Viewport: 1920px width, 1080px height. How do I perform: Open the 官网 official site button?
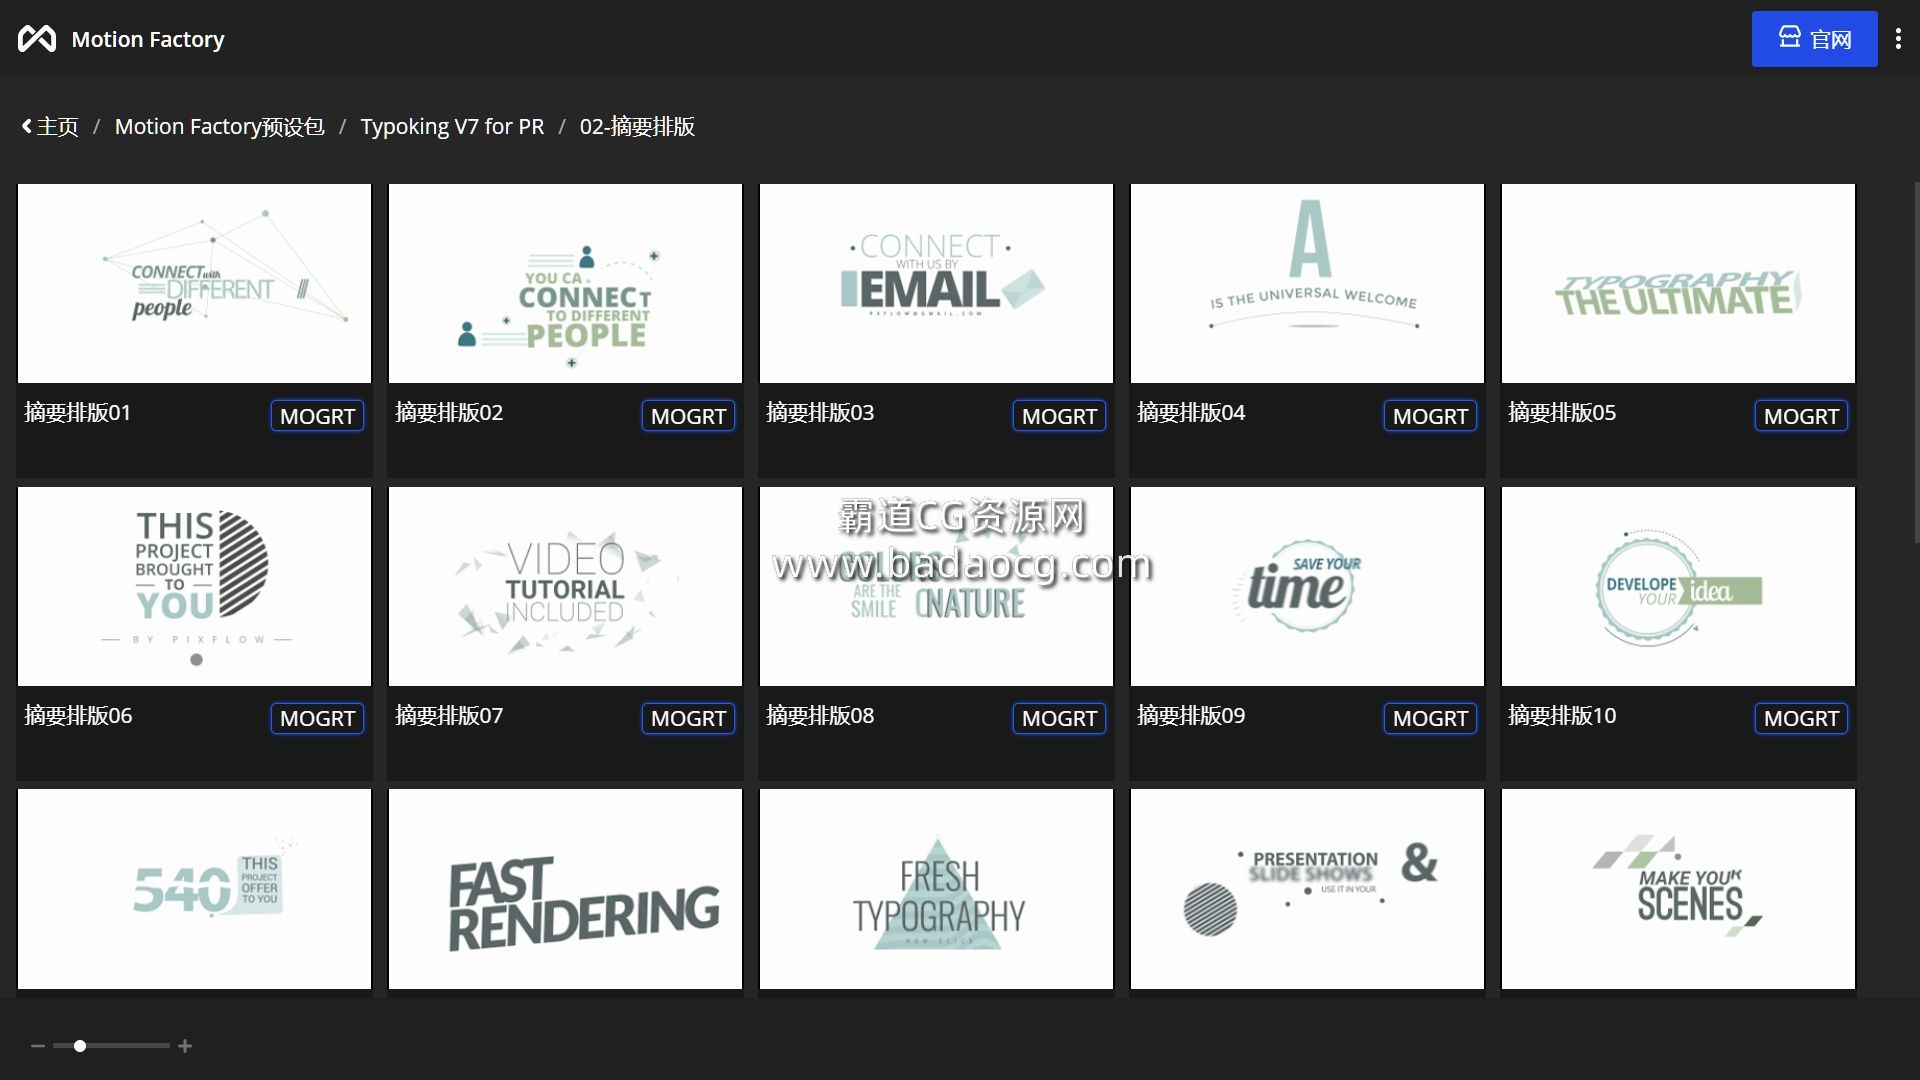[x=1814, y=39]
